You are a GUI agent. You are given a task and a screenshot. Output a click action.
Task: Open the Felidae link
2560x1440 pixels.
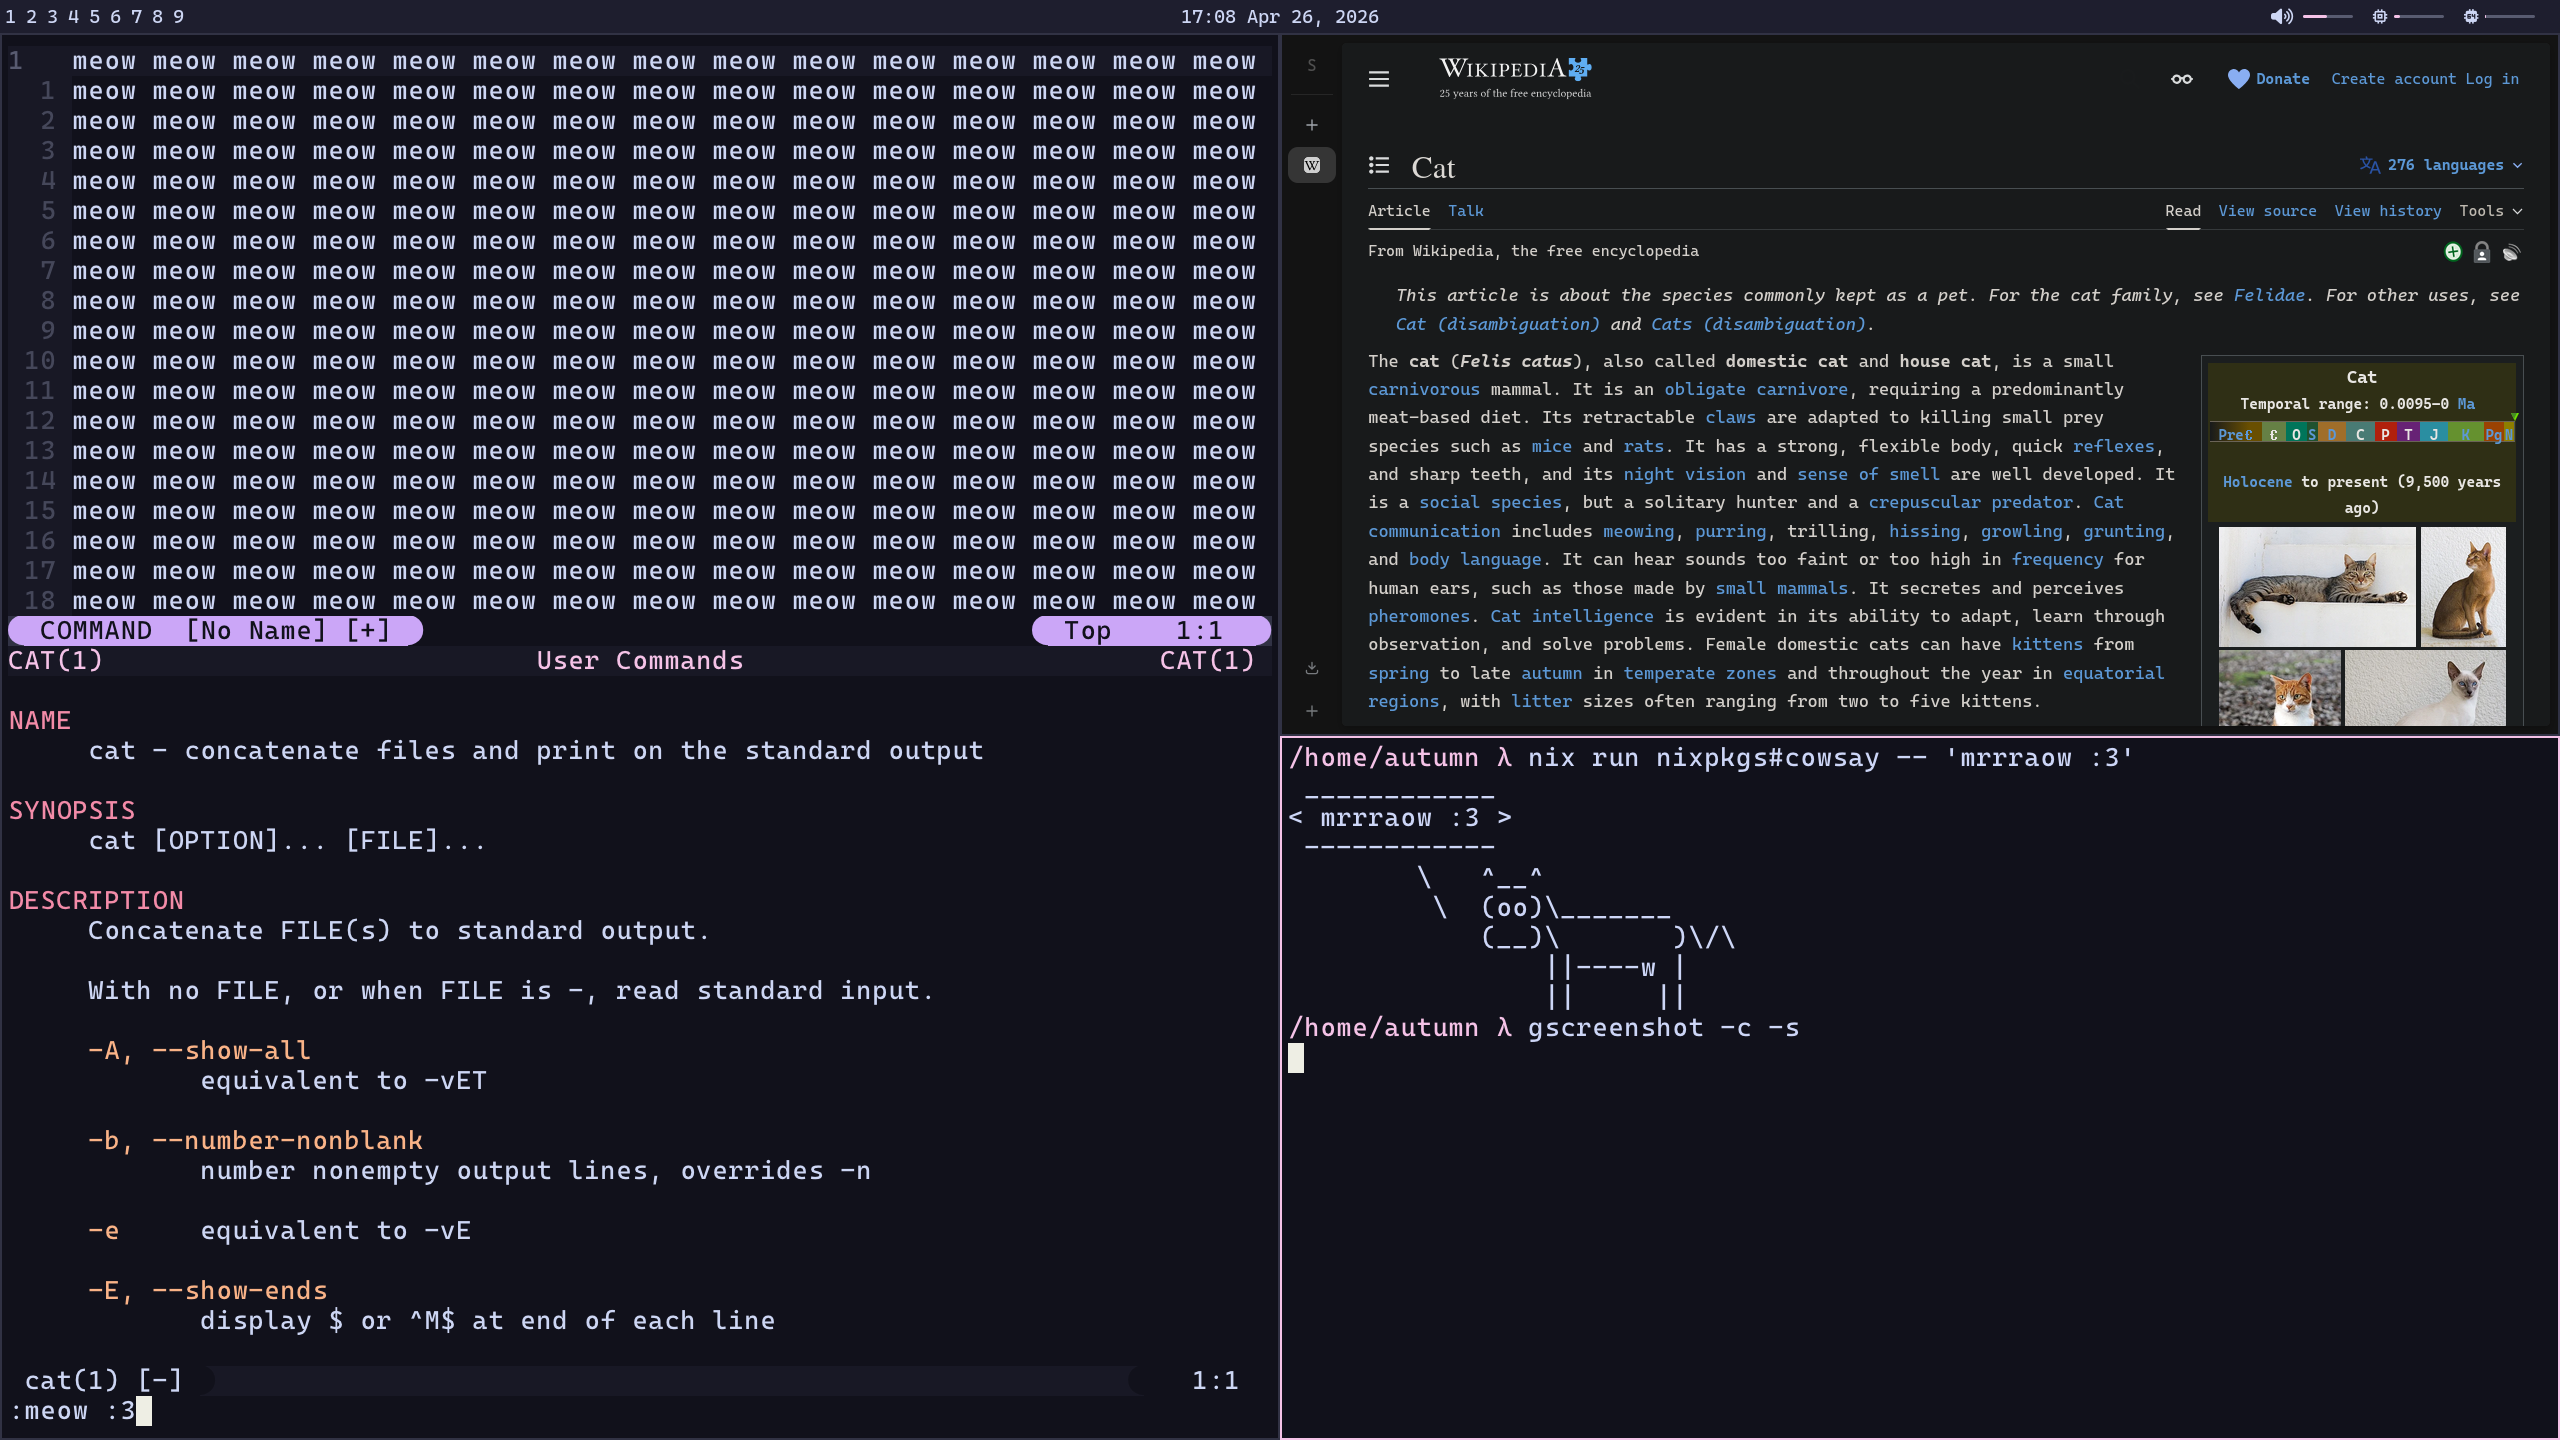tap(2269, 295)
